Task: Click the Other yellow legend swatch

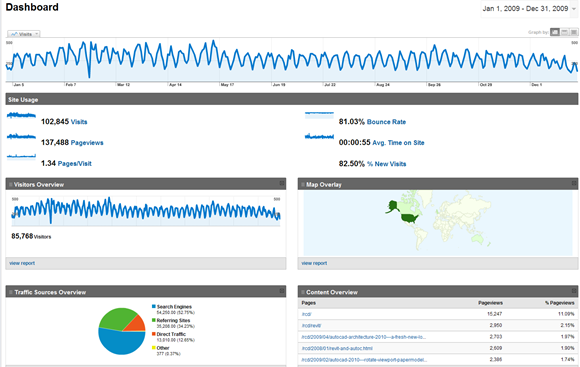Action: tap(154, 347)
